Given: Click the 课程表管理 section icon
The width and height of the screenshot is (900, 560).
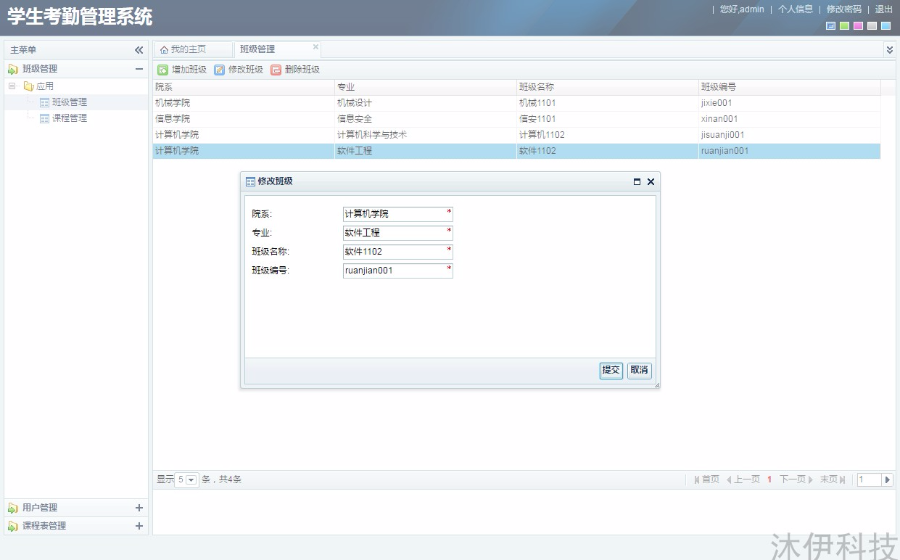Looking at the screenshot, I should coord(13,526).
